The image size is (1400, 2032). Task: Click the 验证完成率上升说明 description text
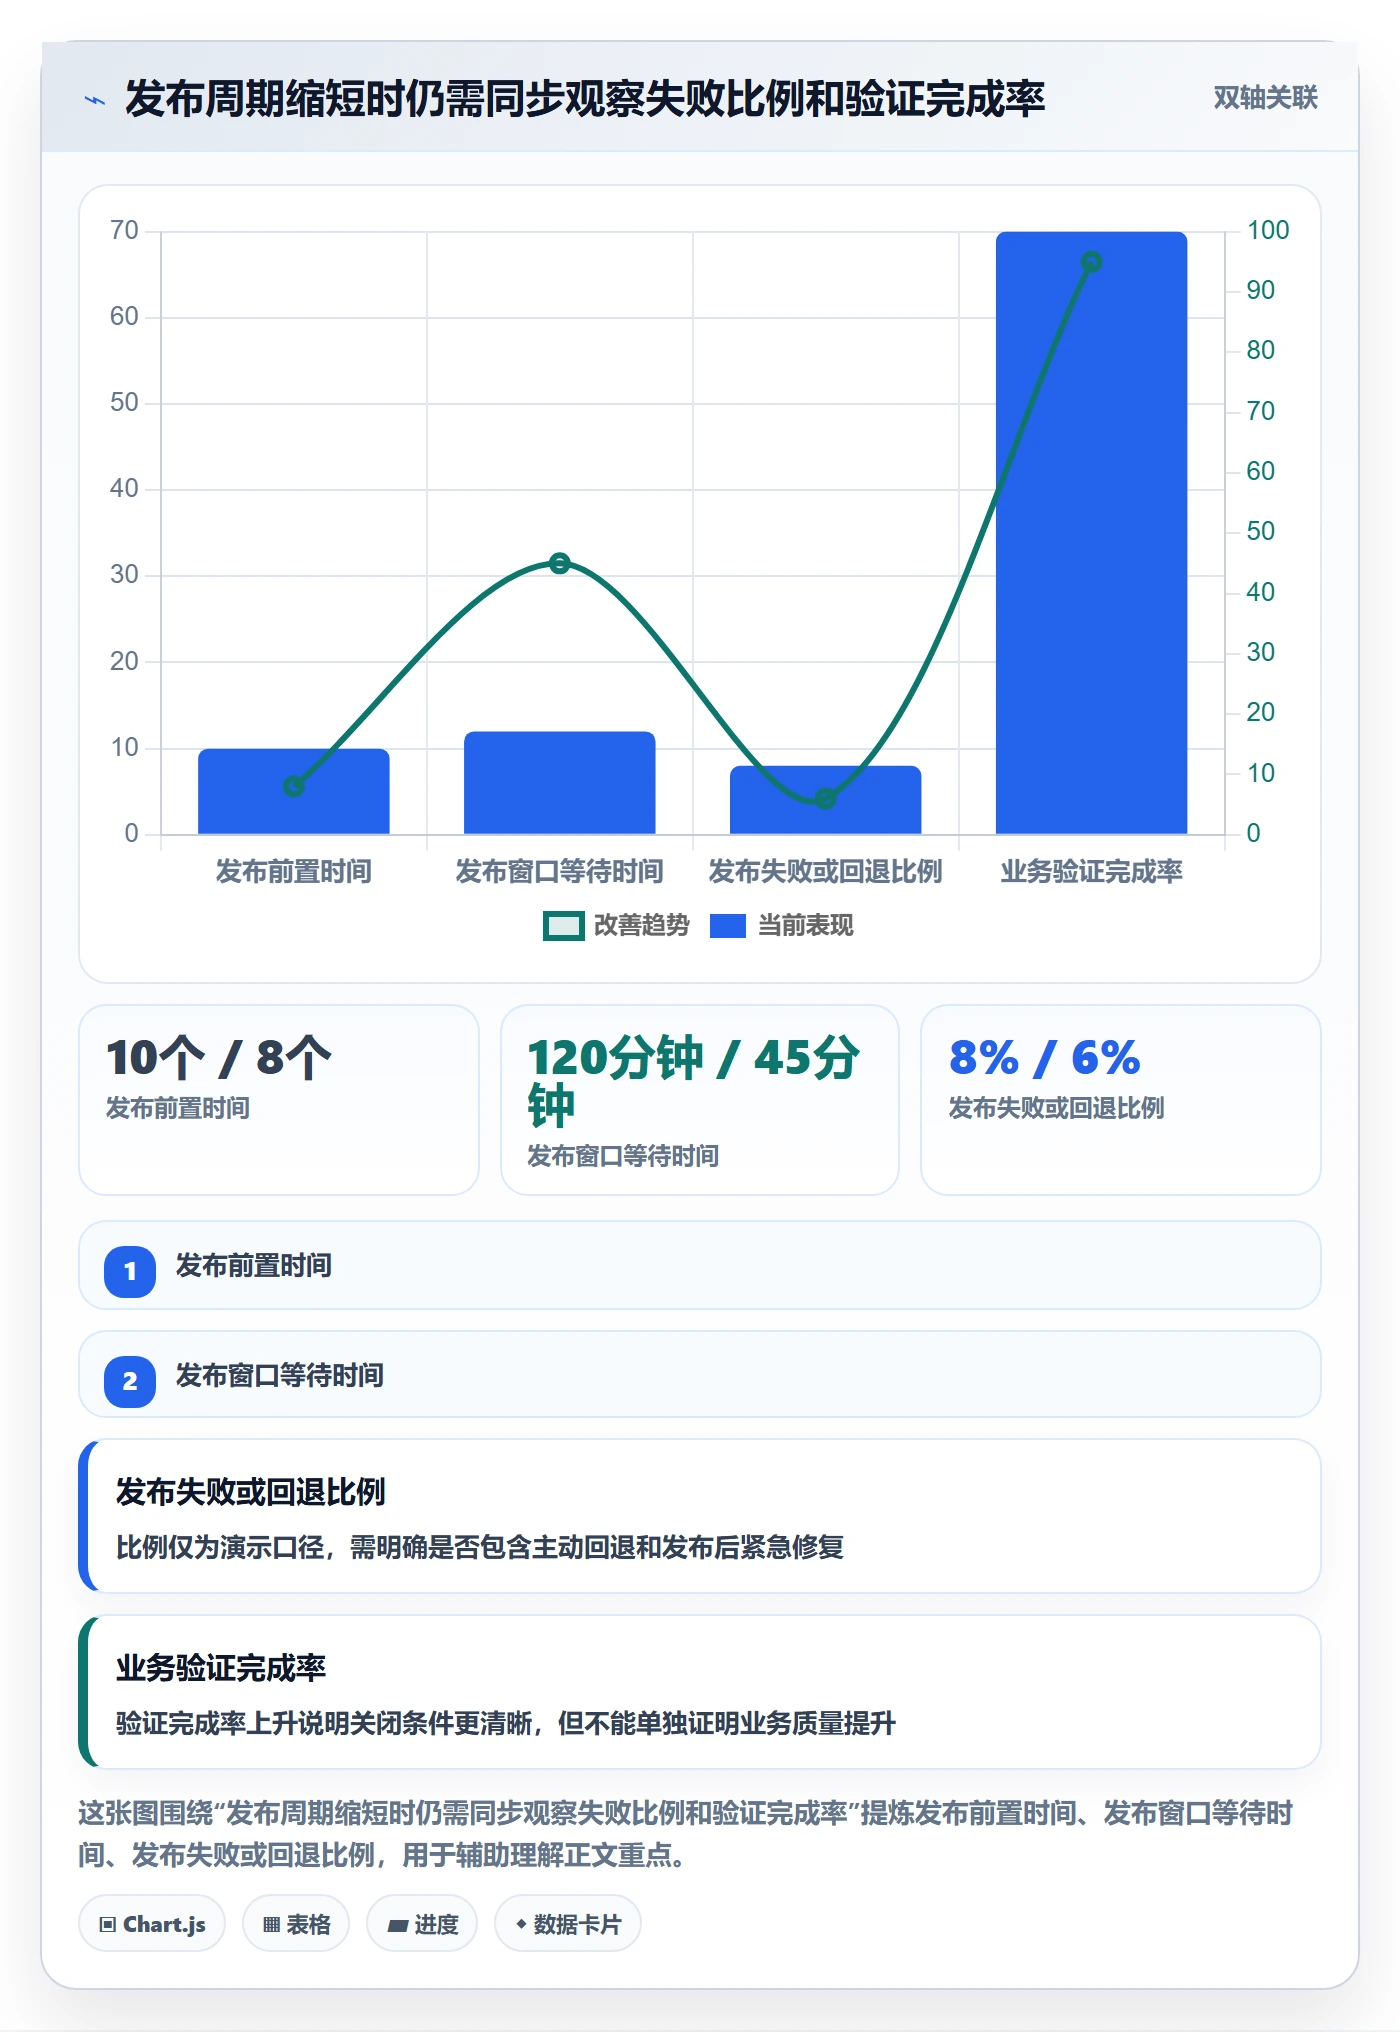pyautogui.click(x=506, y=1723)
